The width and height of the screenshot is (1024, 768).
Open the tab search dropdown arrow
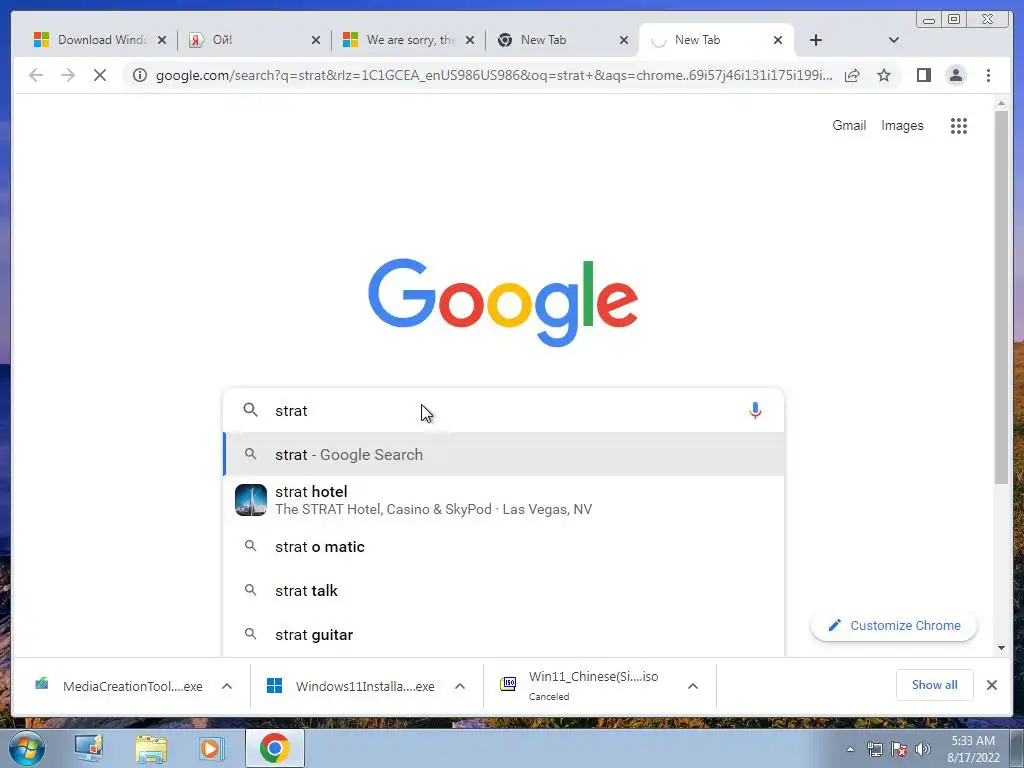[894, 40]
